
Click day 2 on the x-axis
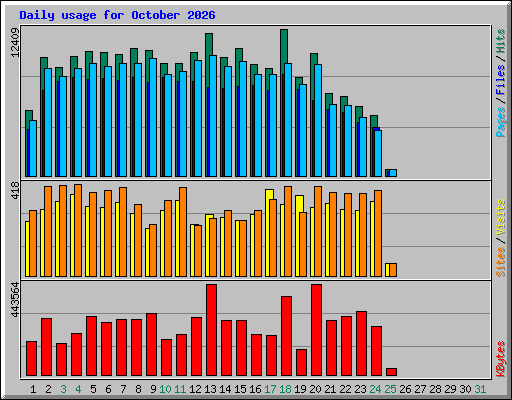pos(48,389)
